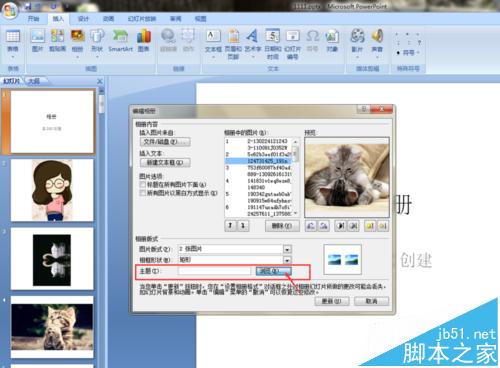Click the Office button logo
The height and width of the screenshot is (368, 500).
point(10,10)
